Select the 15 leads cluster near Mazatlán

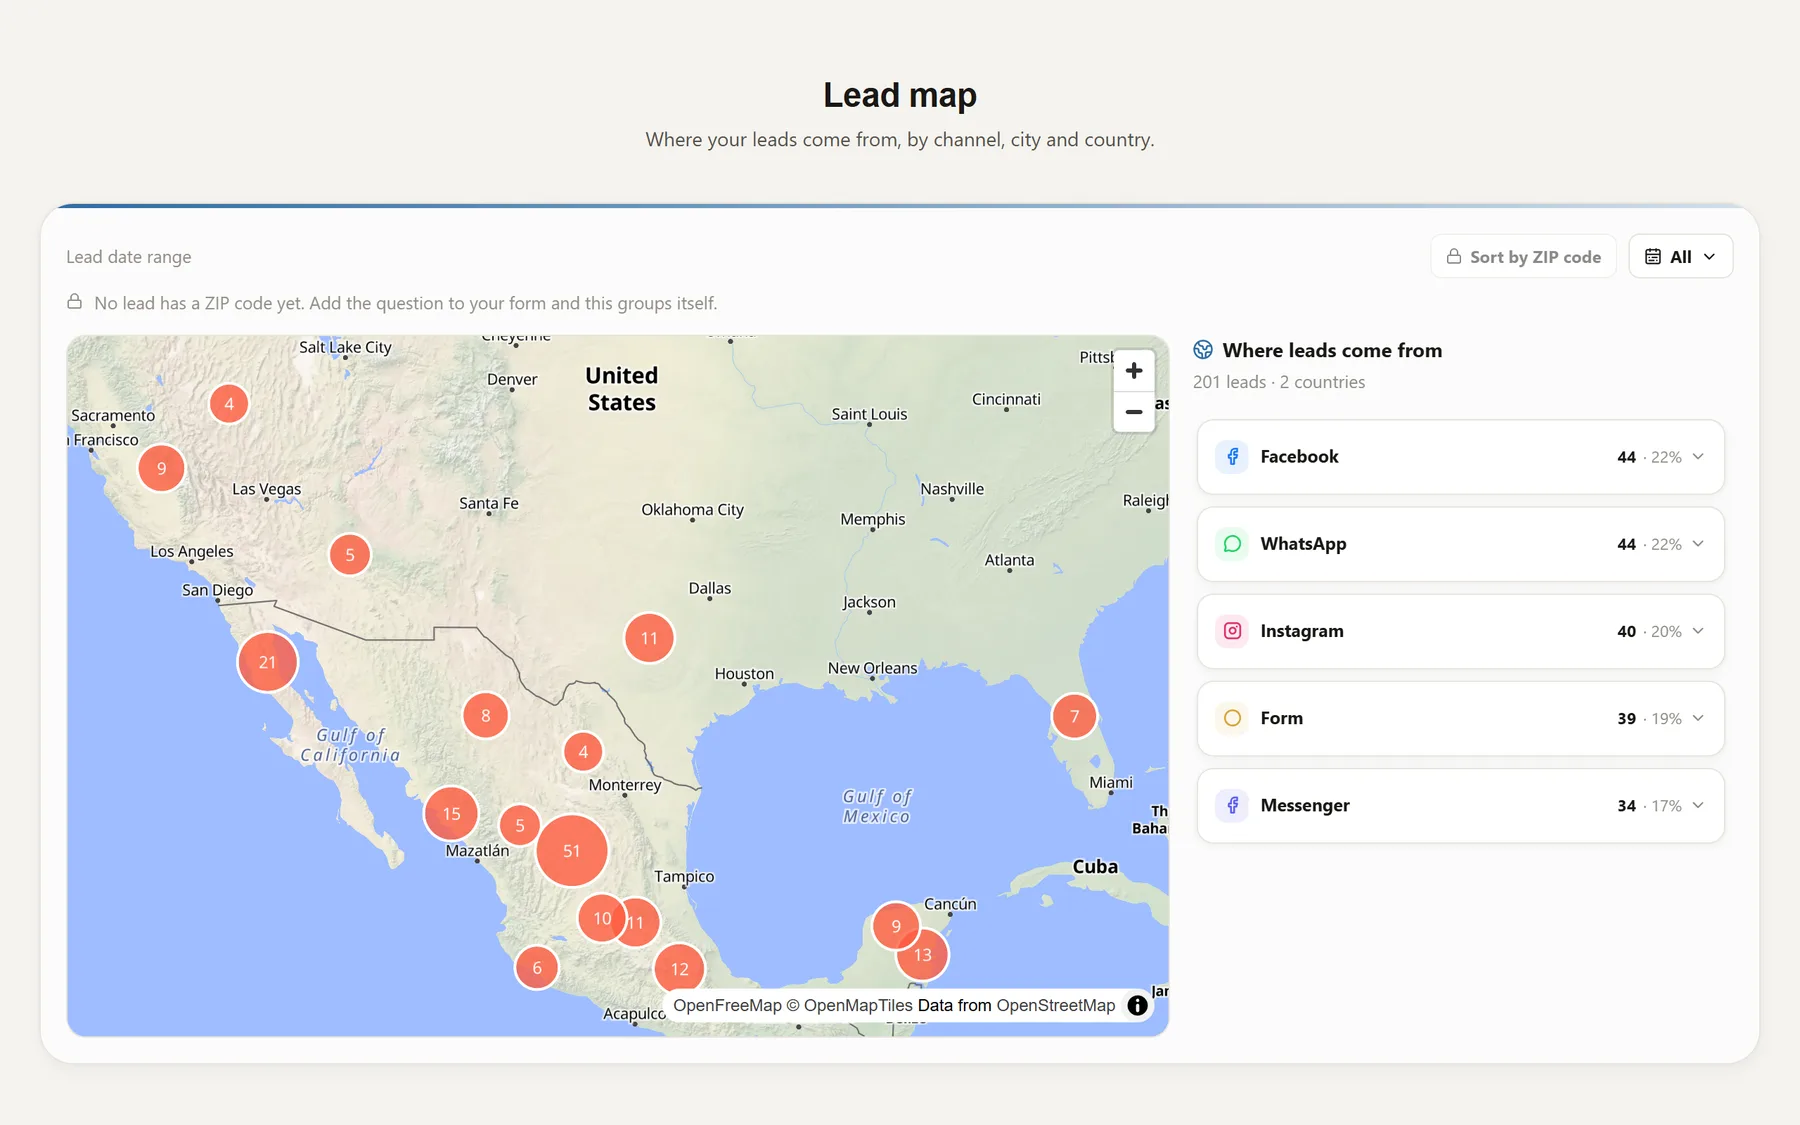pyautogui.click(x=452, y=814)
